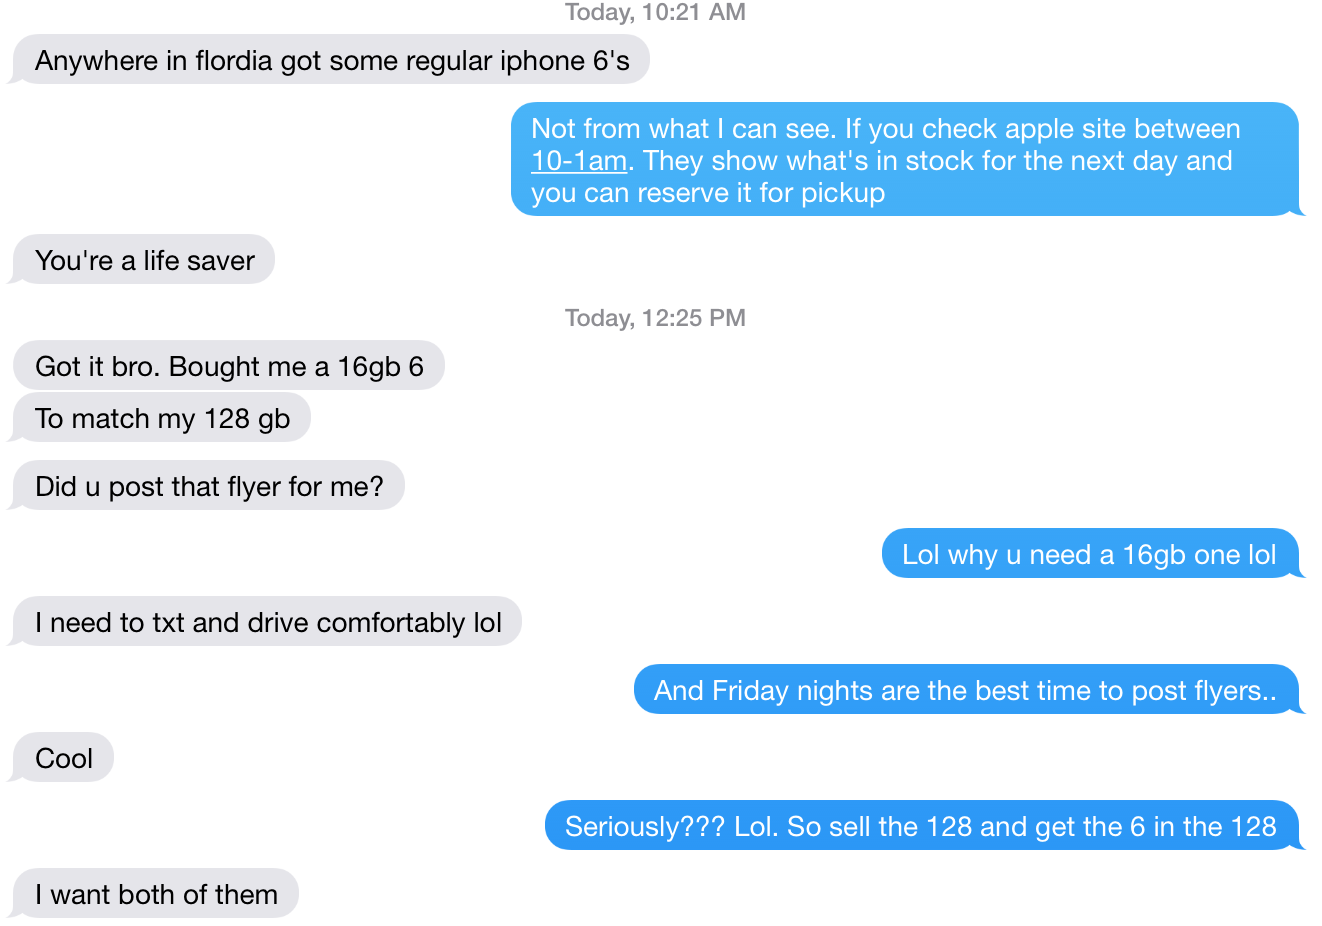Tap the 'Lol why u need a 16gb one lol' reply
This screenshot has width=1322, height=926.
click(x=1092, y=554)
